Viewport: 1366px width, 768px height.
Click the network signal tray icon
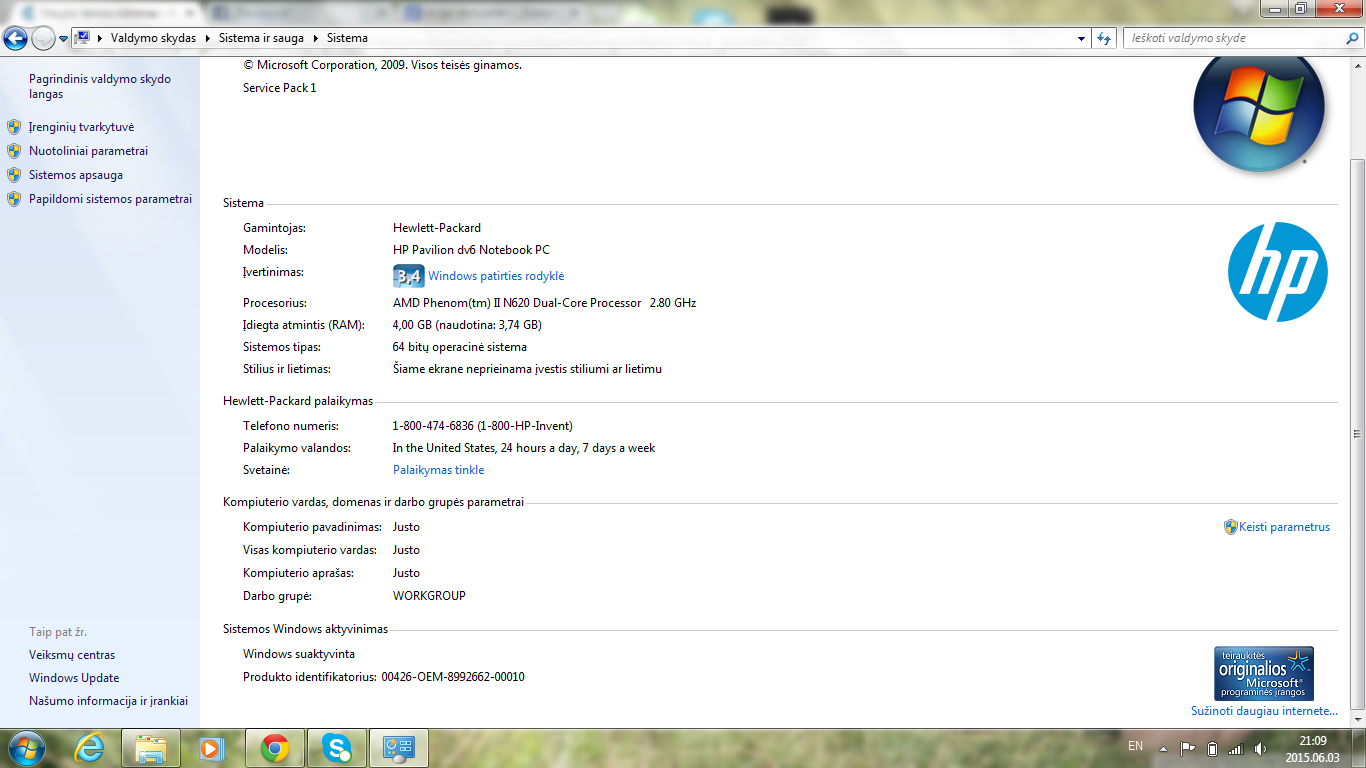[x=1235, y=748]
